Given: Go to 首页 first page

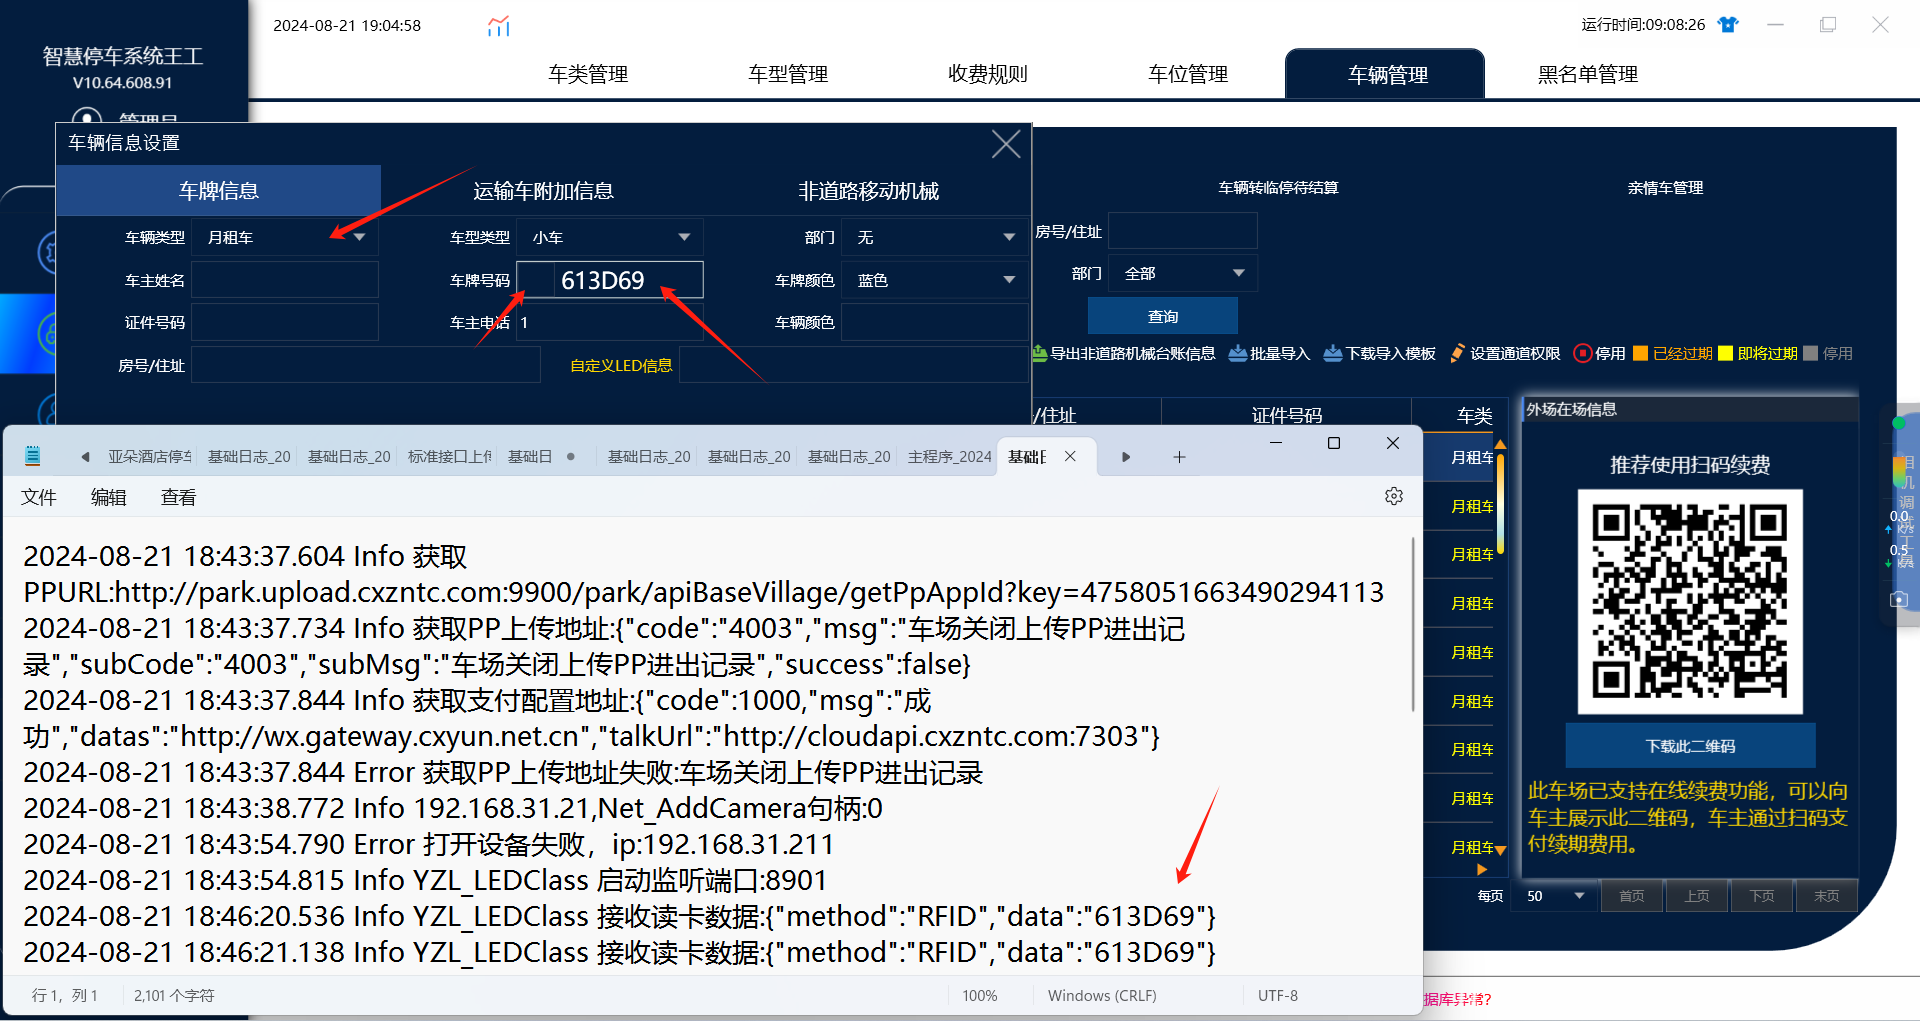Looking at the screenshot, I should point(1632,896).
